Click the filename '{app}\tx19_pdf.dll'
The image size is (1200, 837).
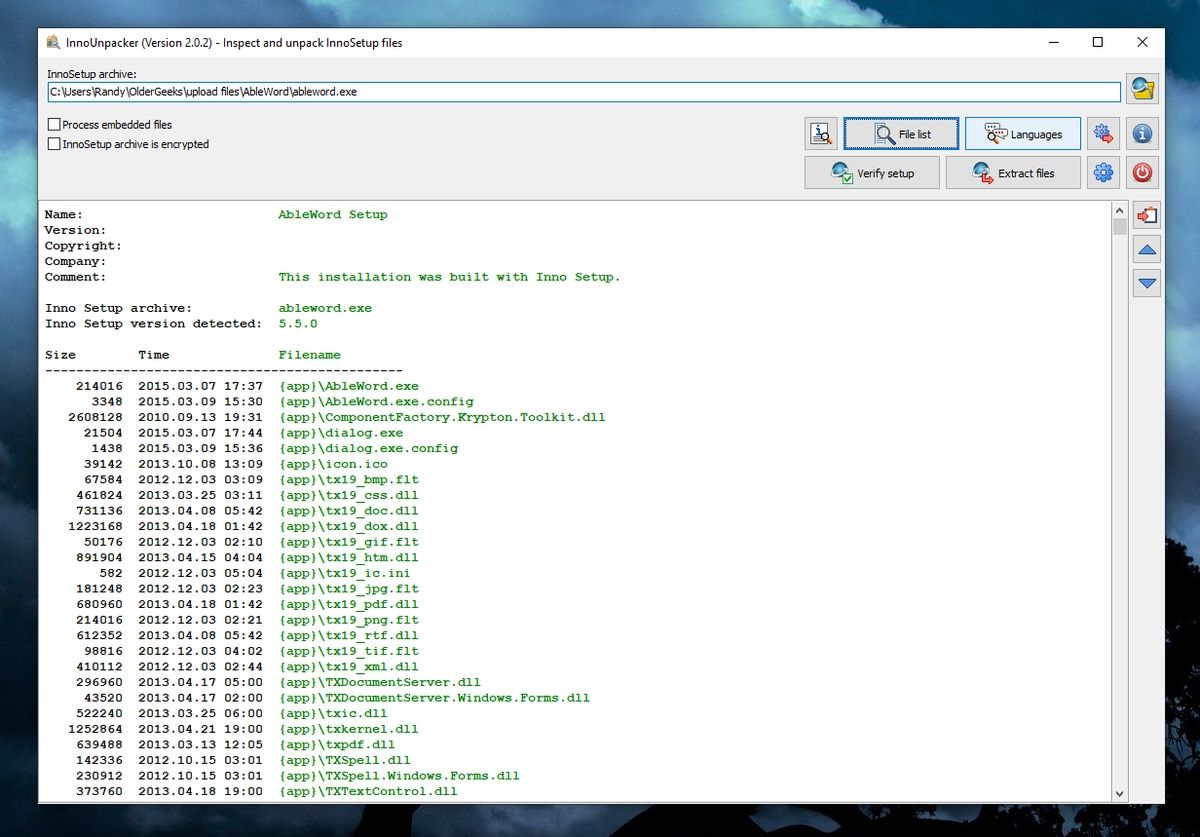[349, 605]
